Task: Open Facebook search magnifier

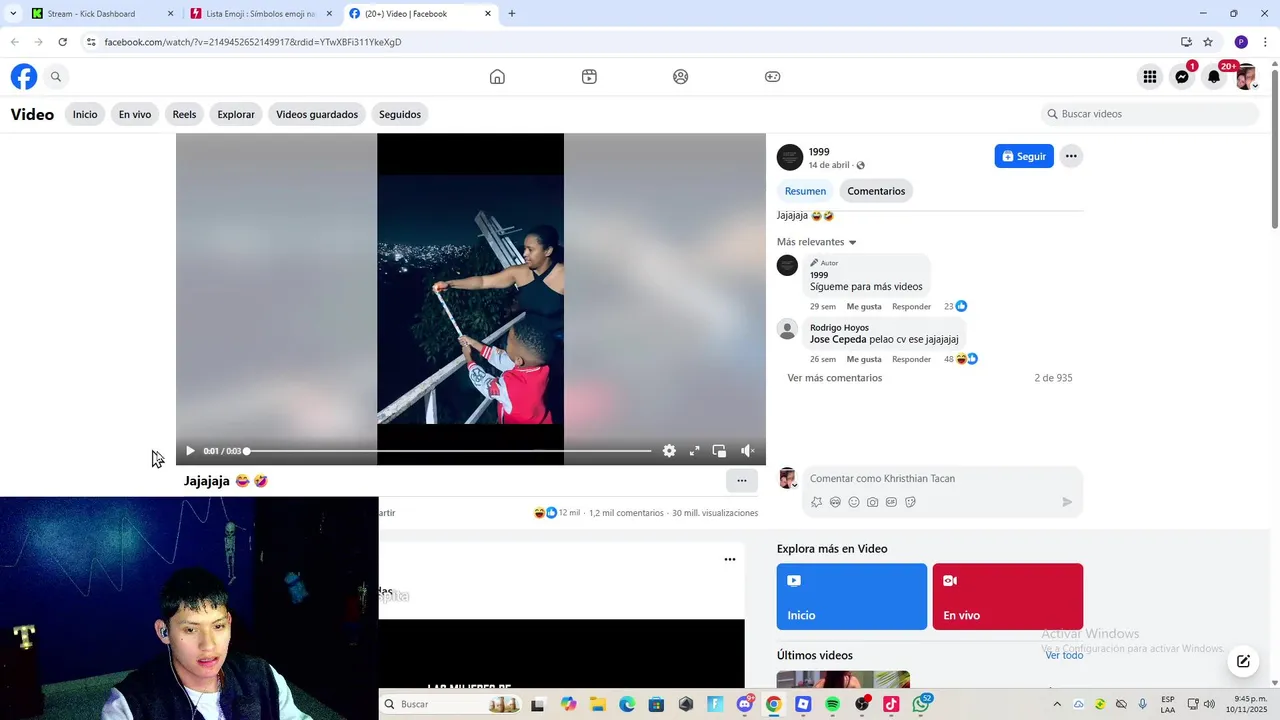Action: point(56,77)
